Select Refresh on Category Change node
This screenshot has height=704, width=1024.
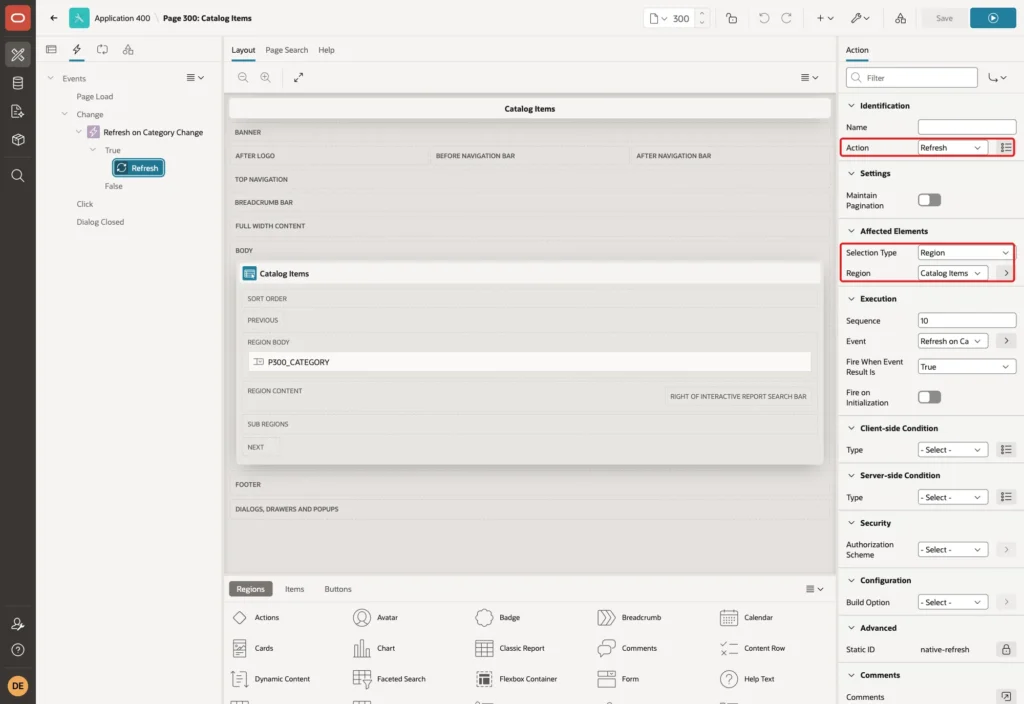(x=153, y=133)
